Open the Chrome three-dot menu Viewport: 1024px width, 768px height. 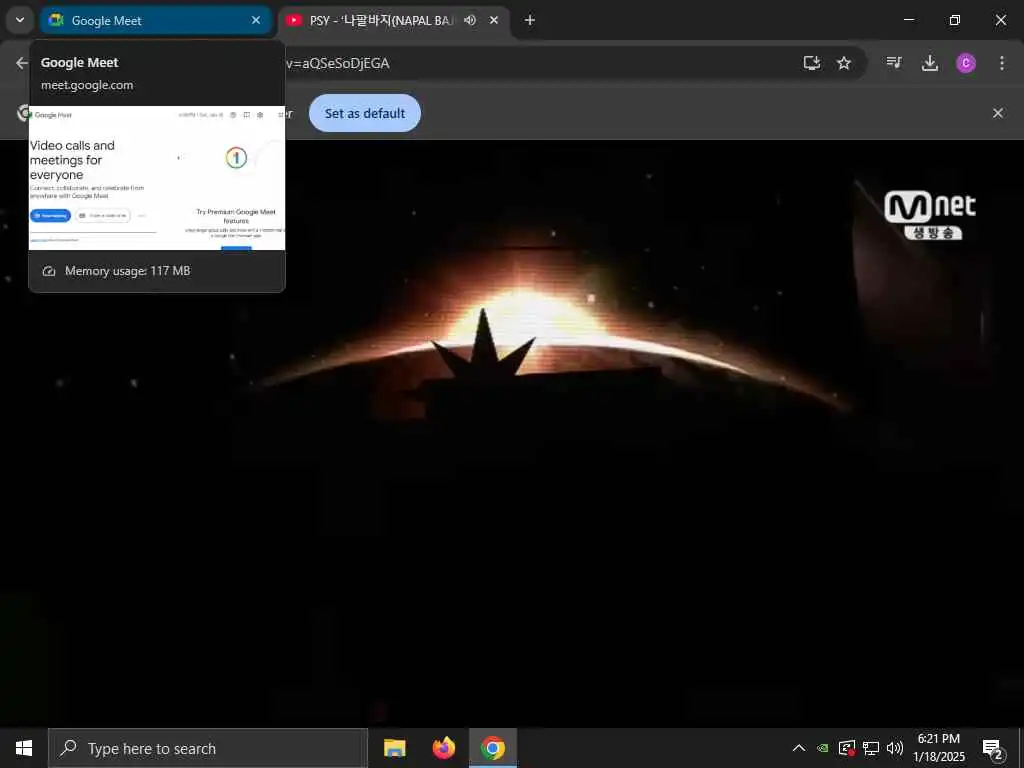[x=1002, y=63]
